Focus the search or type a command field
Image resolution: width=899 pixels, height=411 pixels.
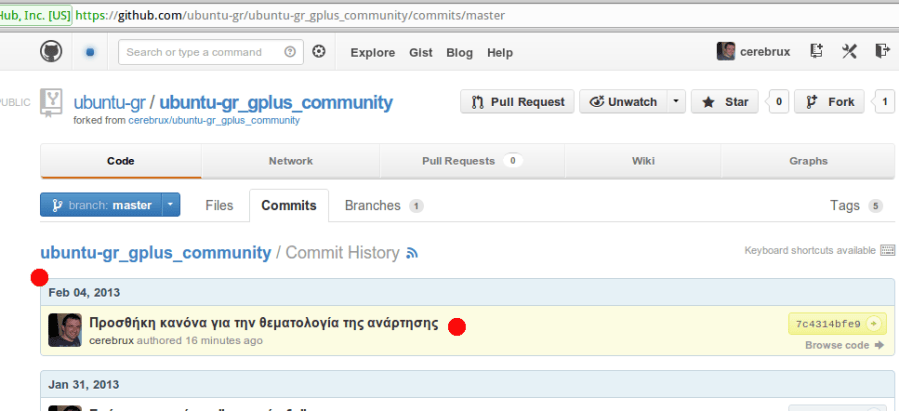pyautogui.click(x=211, y=52)
